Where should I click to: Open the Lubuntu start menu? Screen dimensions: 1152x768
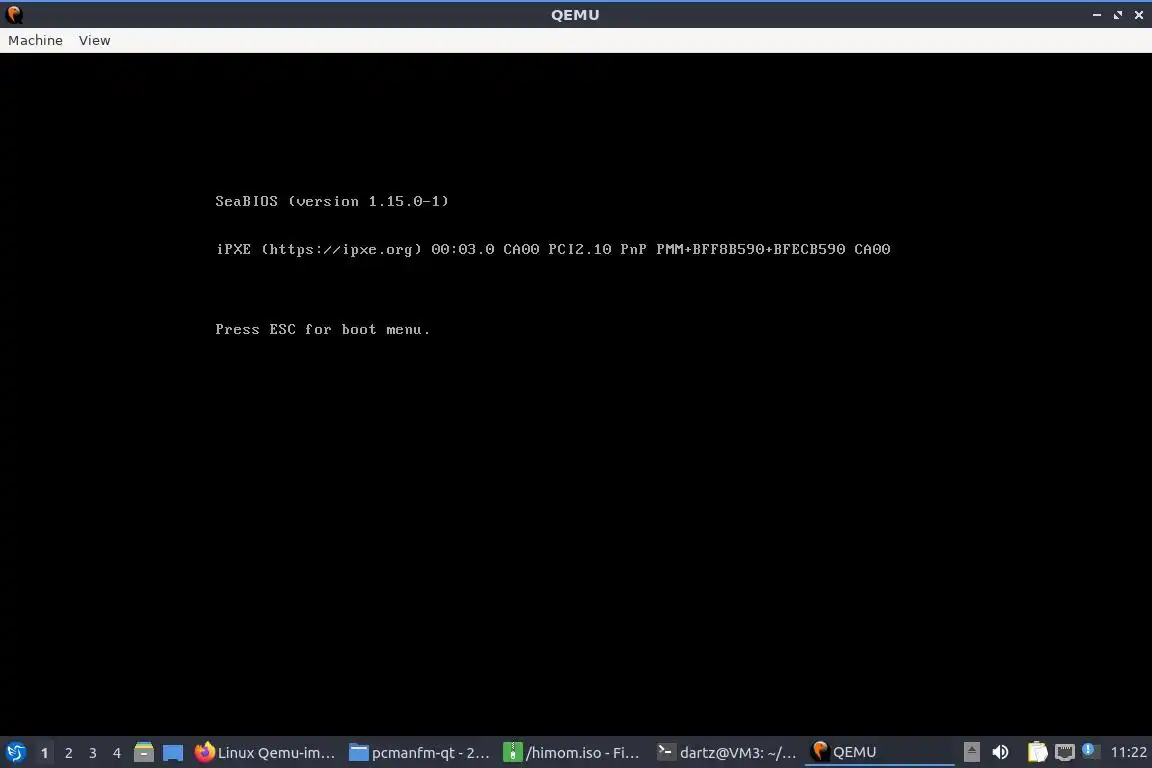(16, 752)
